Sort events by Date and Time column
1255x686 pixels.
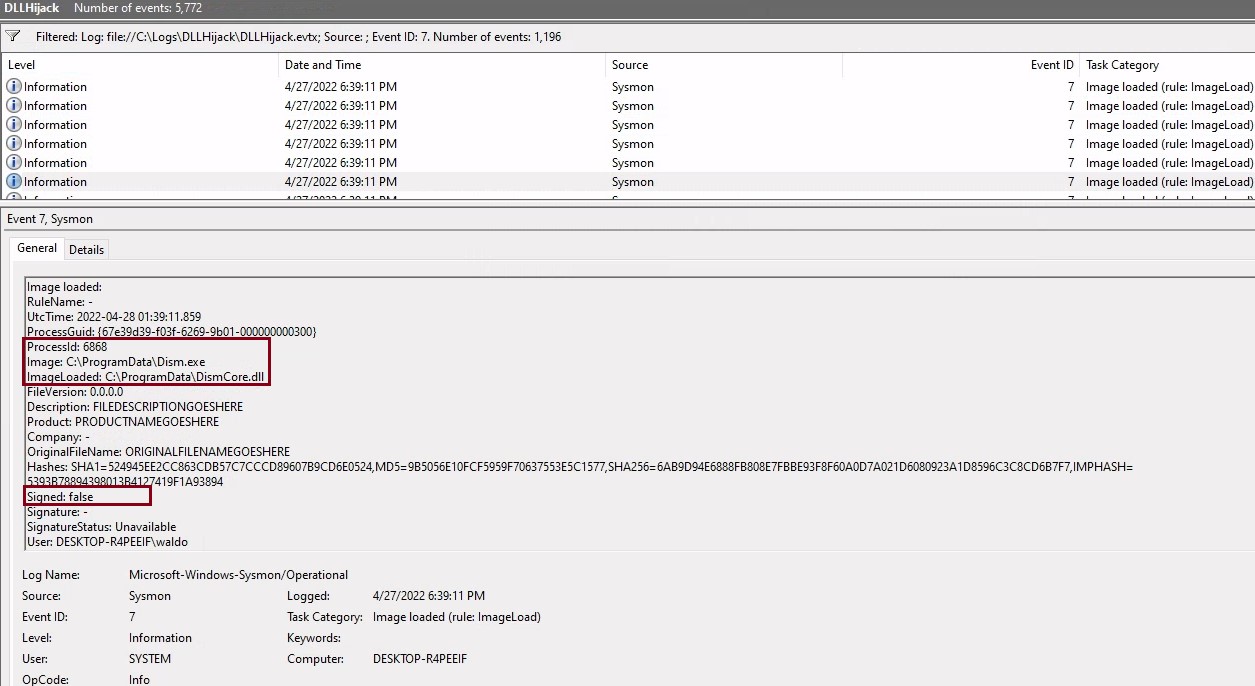click(x=443, y=65)
